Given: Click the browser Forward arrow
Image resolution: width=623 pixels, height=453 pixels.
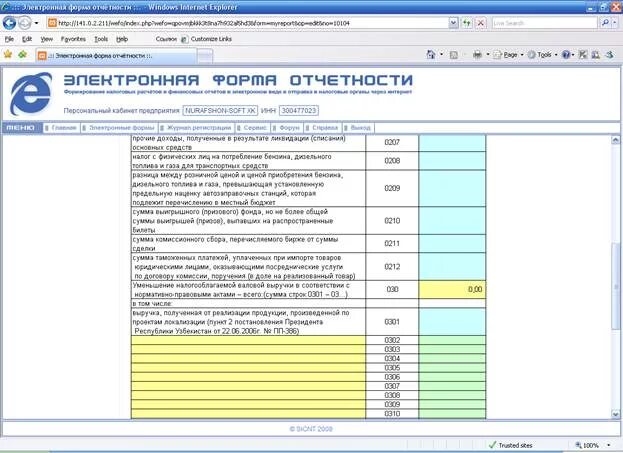Looking at the screenshot, I should (x=25, y=23).
